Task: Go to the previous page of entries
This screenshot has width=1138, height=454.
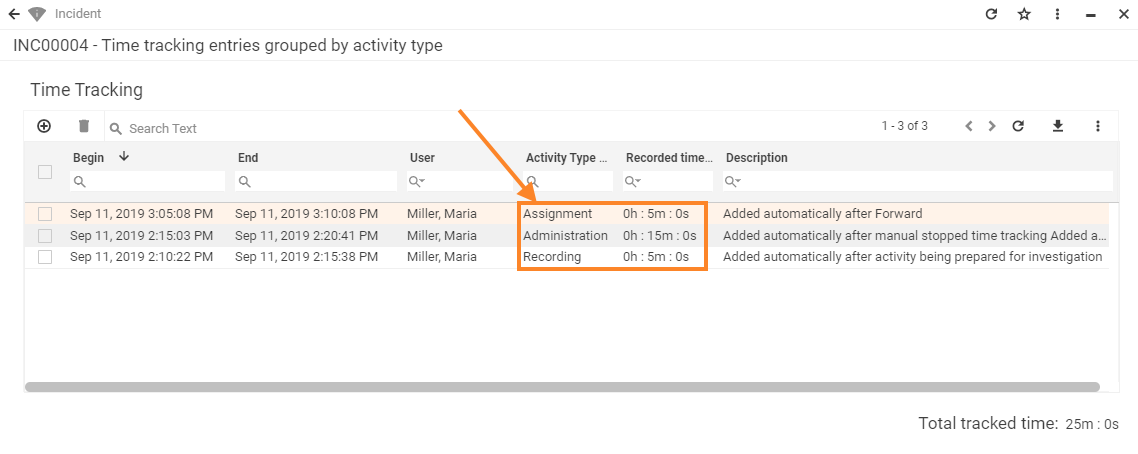Action: point(969,126)
